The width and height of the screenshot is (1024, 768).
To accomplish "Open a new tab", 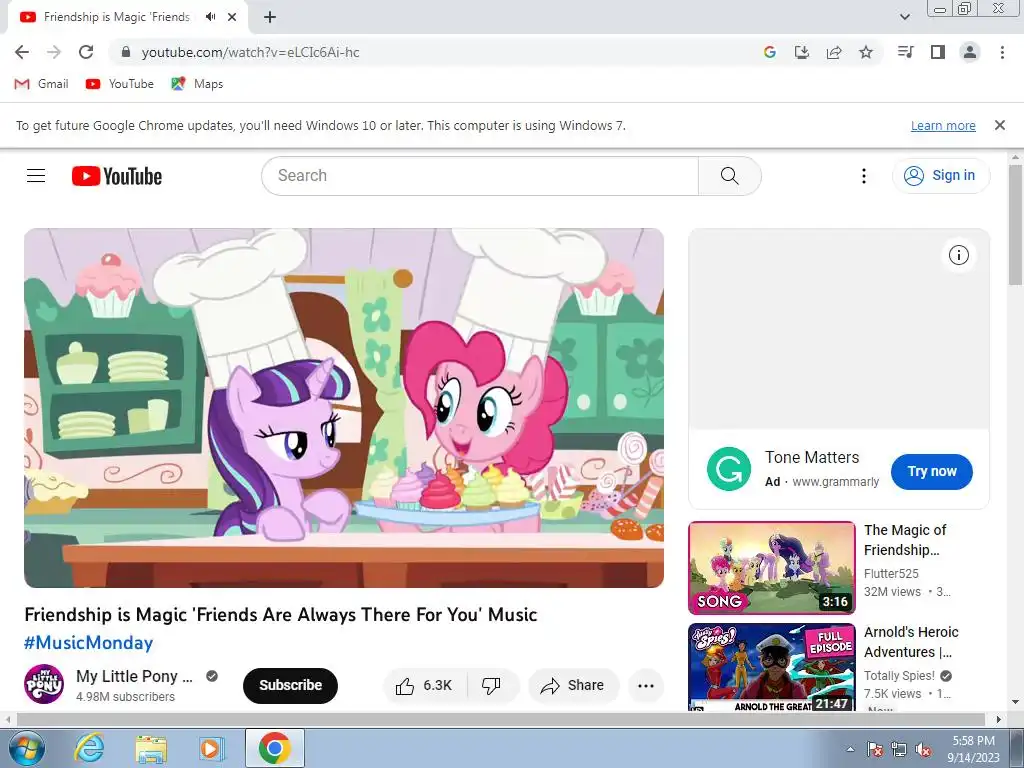I will 270,17.
